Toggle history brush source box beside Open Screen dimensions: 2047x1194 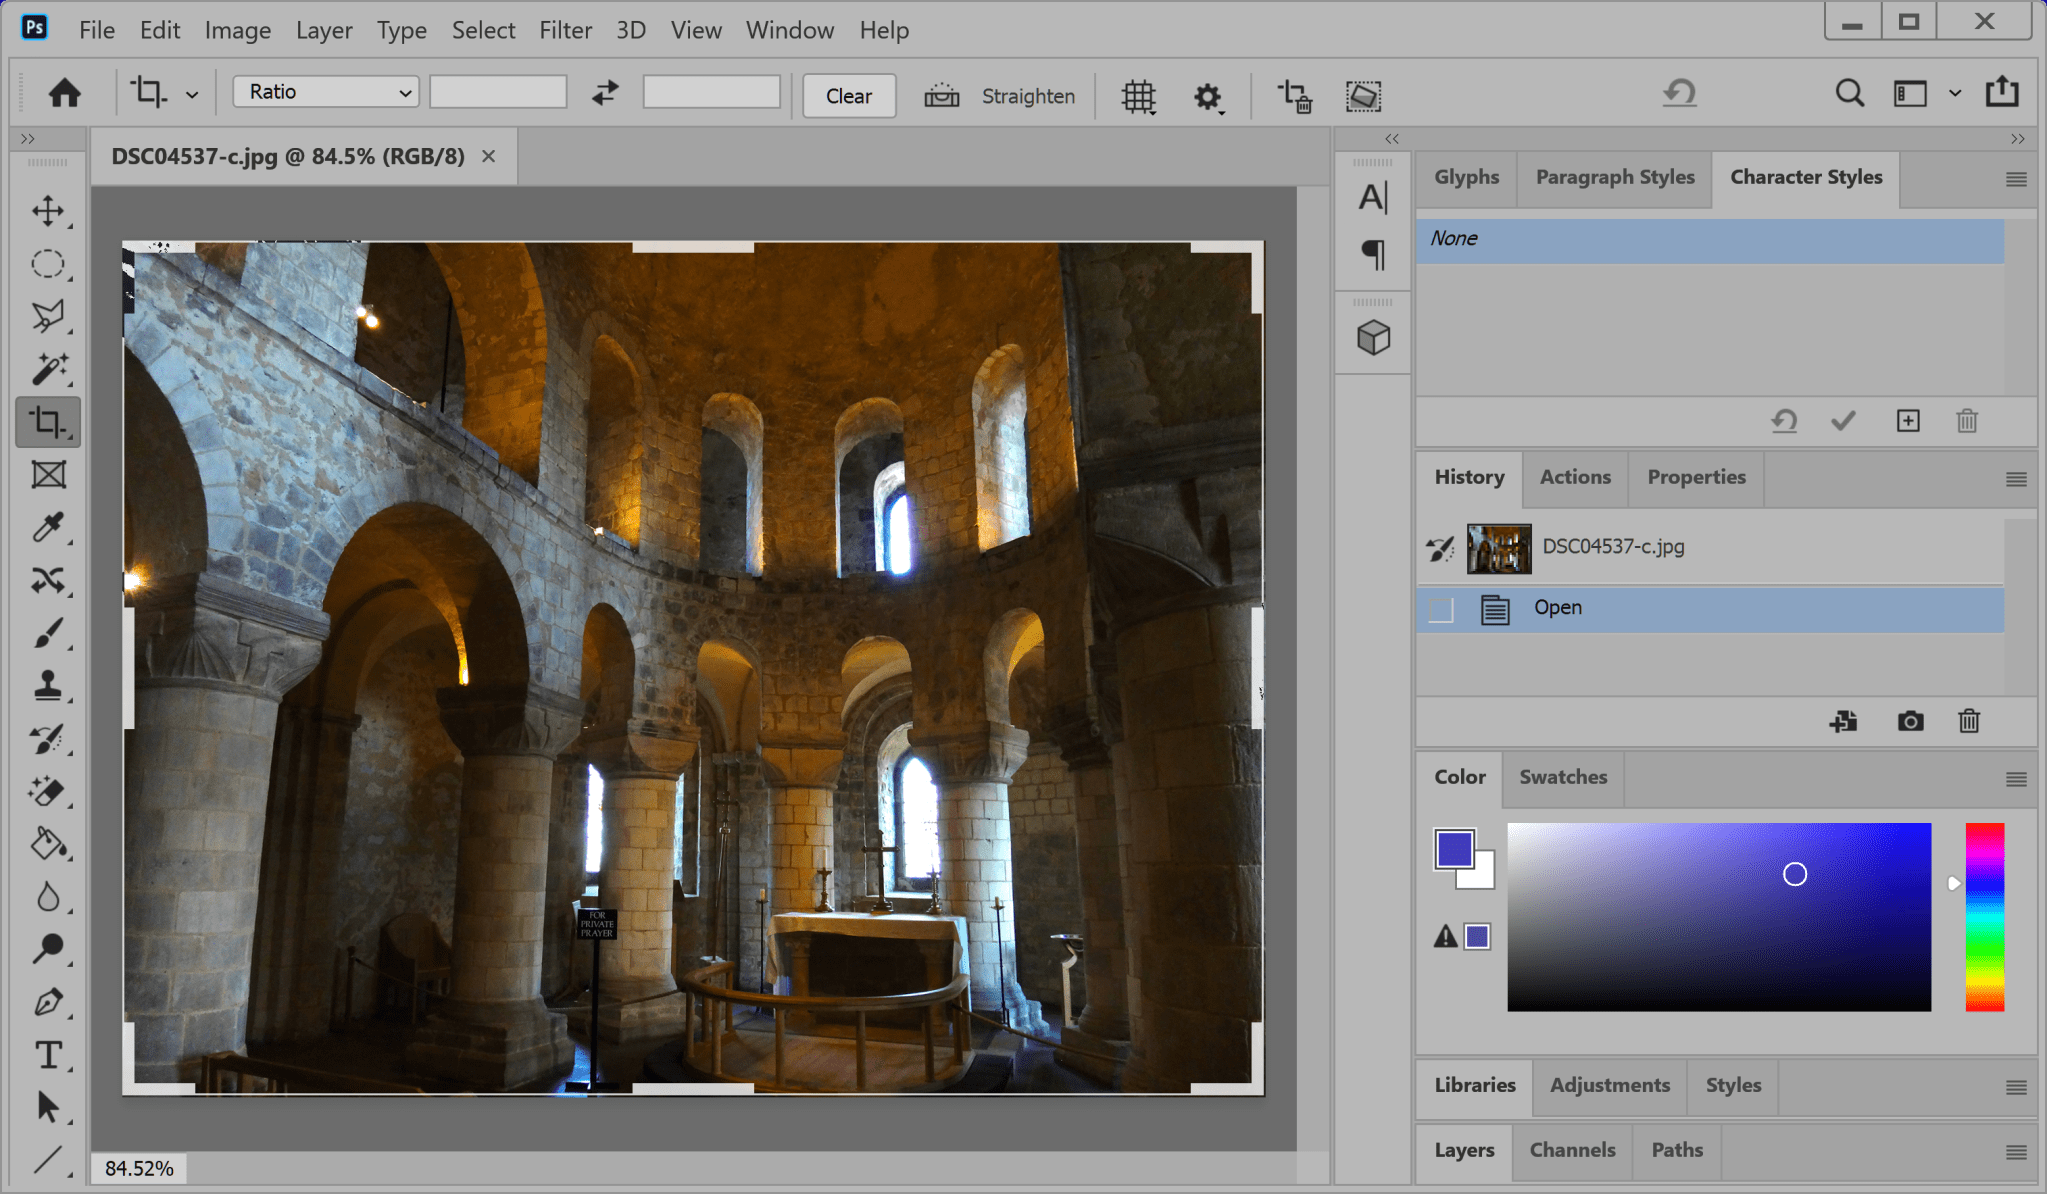pos(1441,608)
